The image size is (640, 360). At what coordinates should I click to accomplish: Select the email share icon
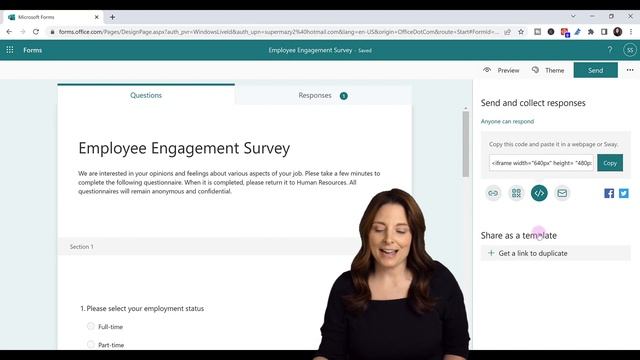[x=562, y=193]
